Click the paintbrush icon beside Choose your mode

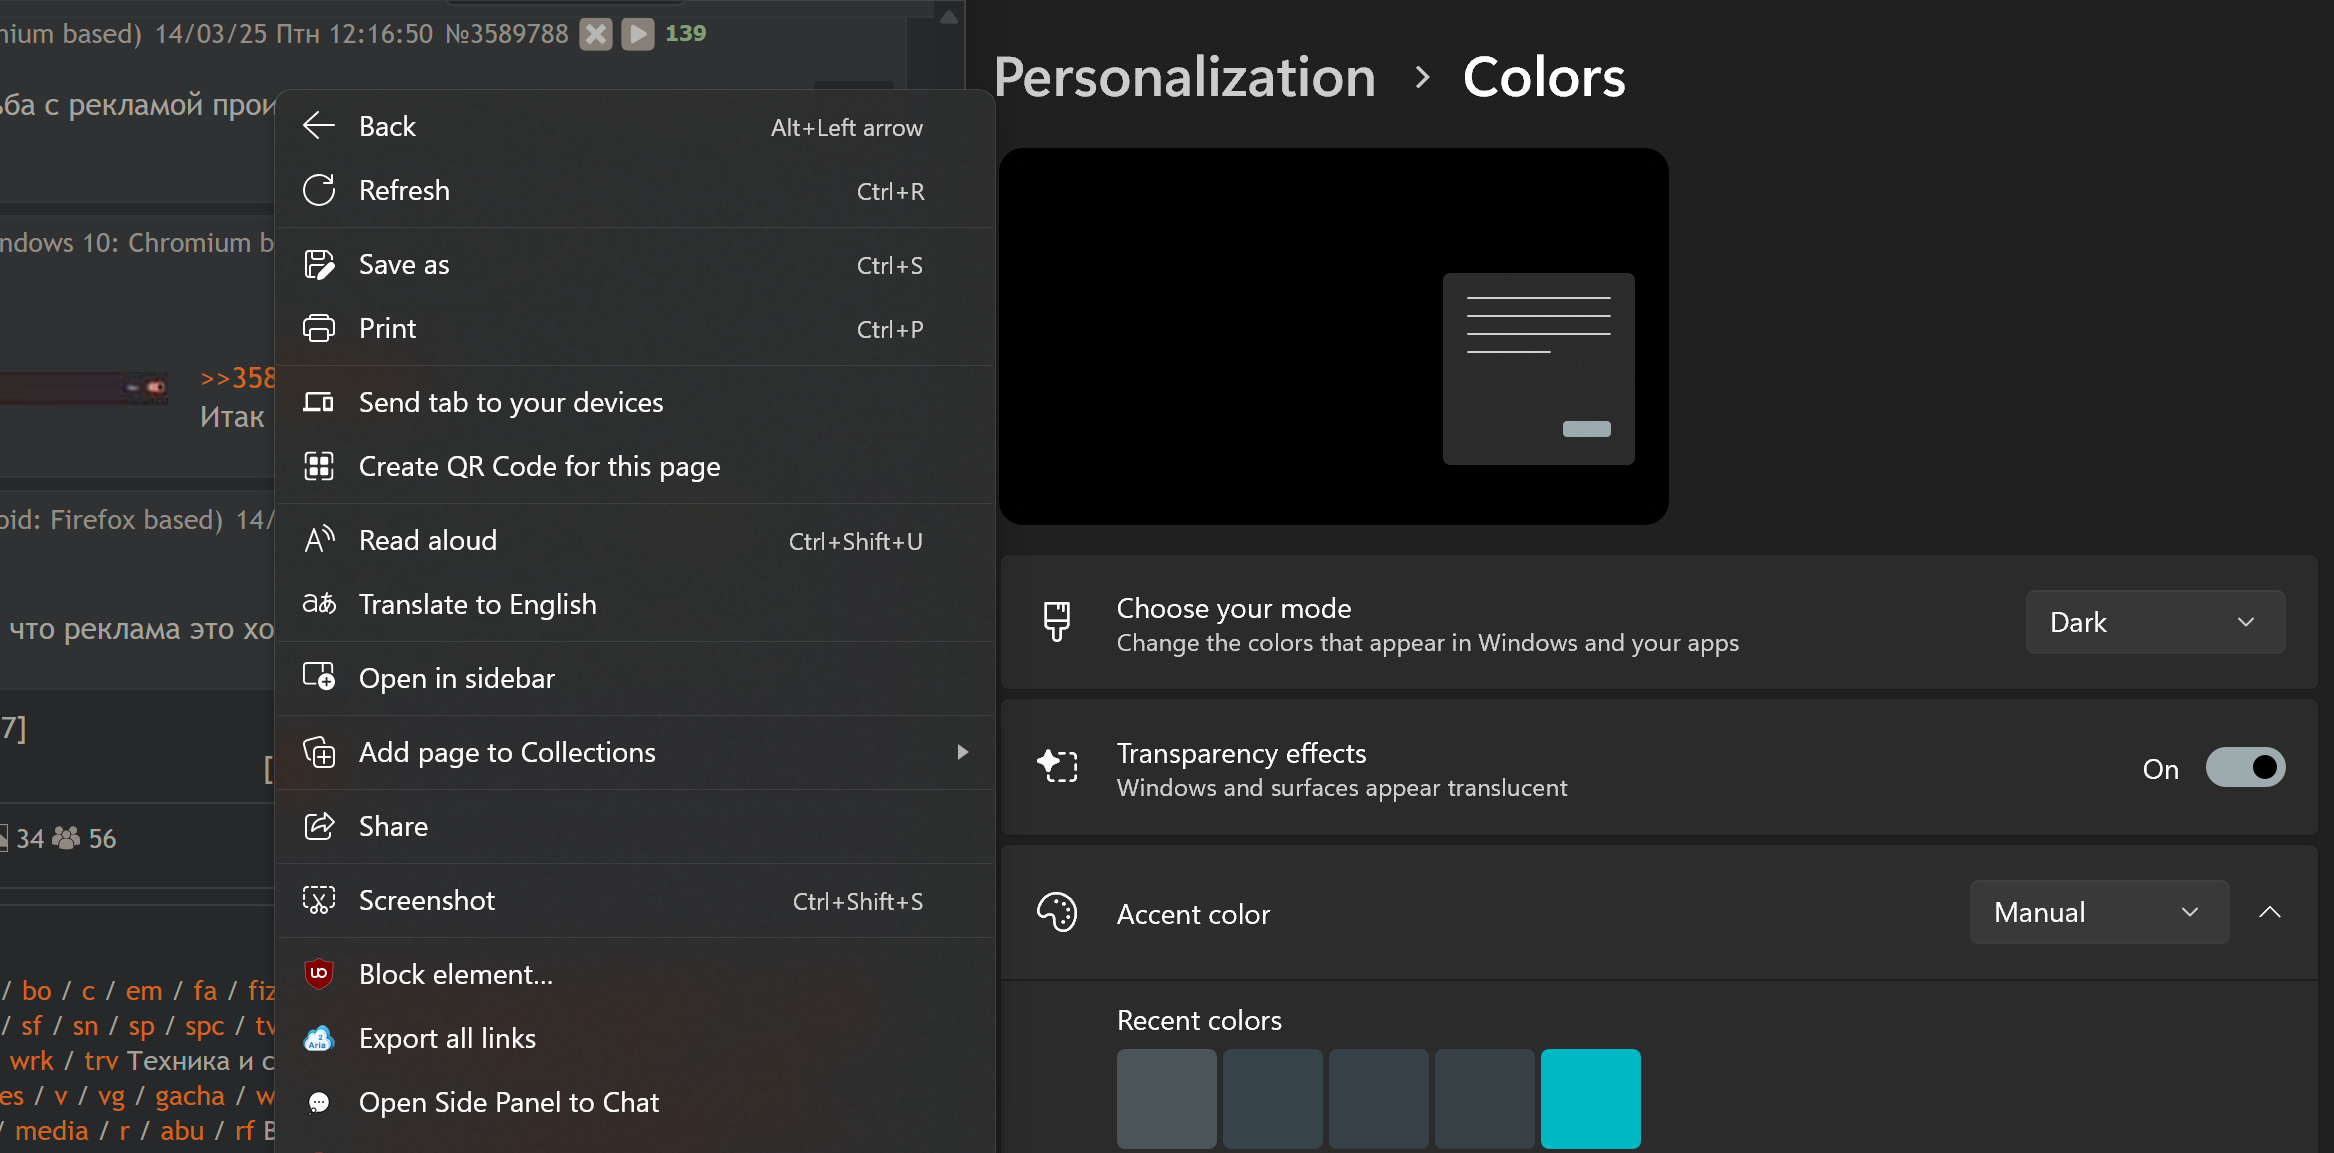pyautogui.click(x=1057, y=622)
